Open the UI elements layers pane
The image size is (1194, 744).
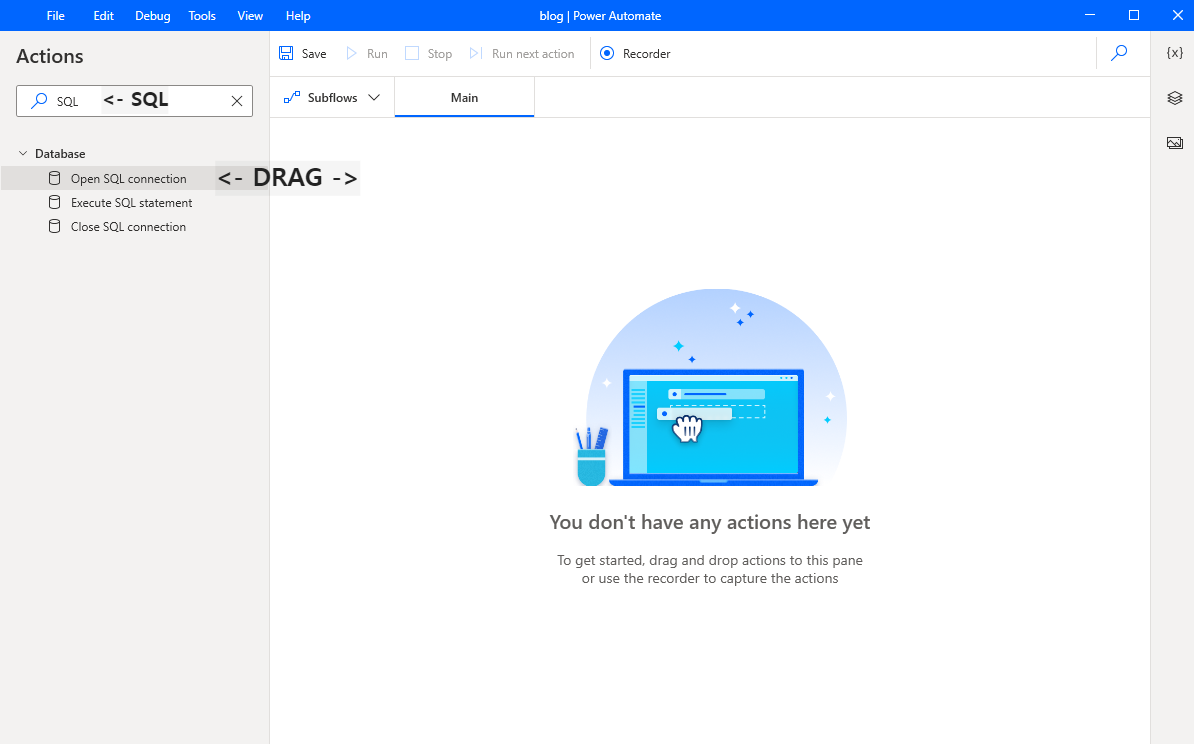pos(1175,97)
